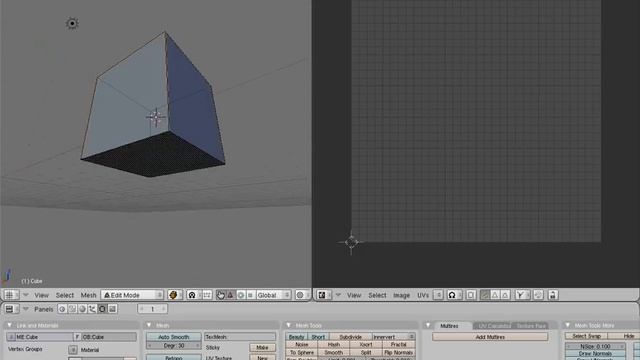This screenshot has width=640, height=360.
Task: Switch to Editing context icon in Panels
Action: click(x=102, y=309)
